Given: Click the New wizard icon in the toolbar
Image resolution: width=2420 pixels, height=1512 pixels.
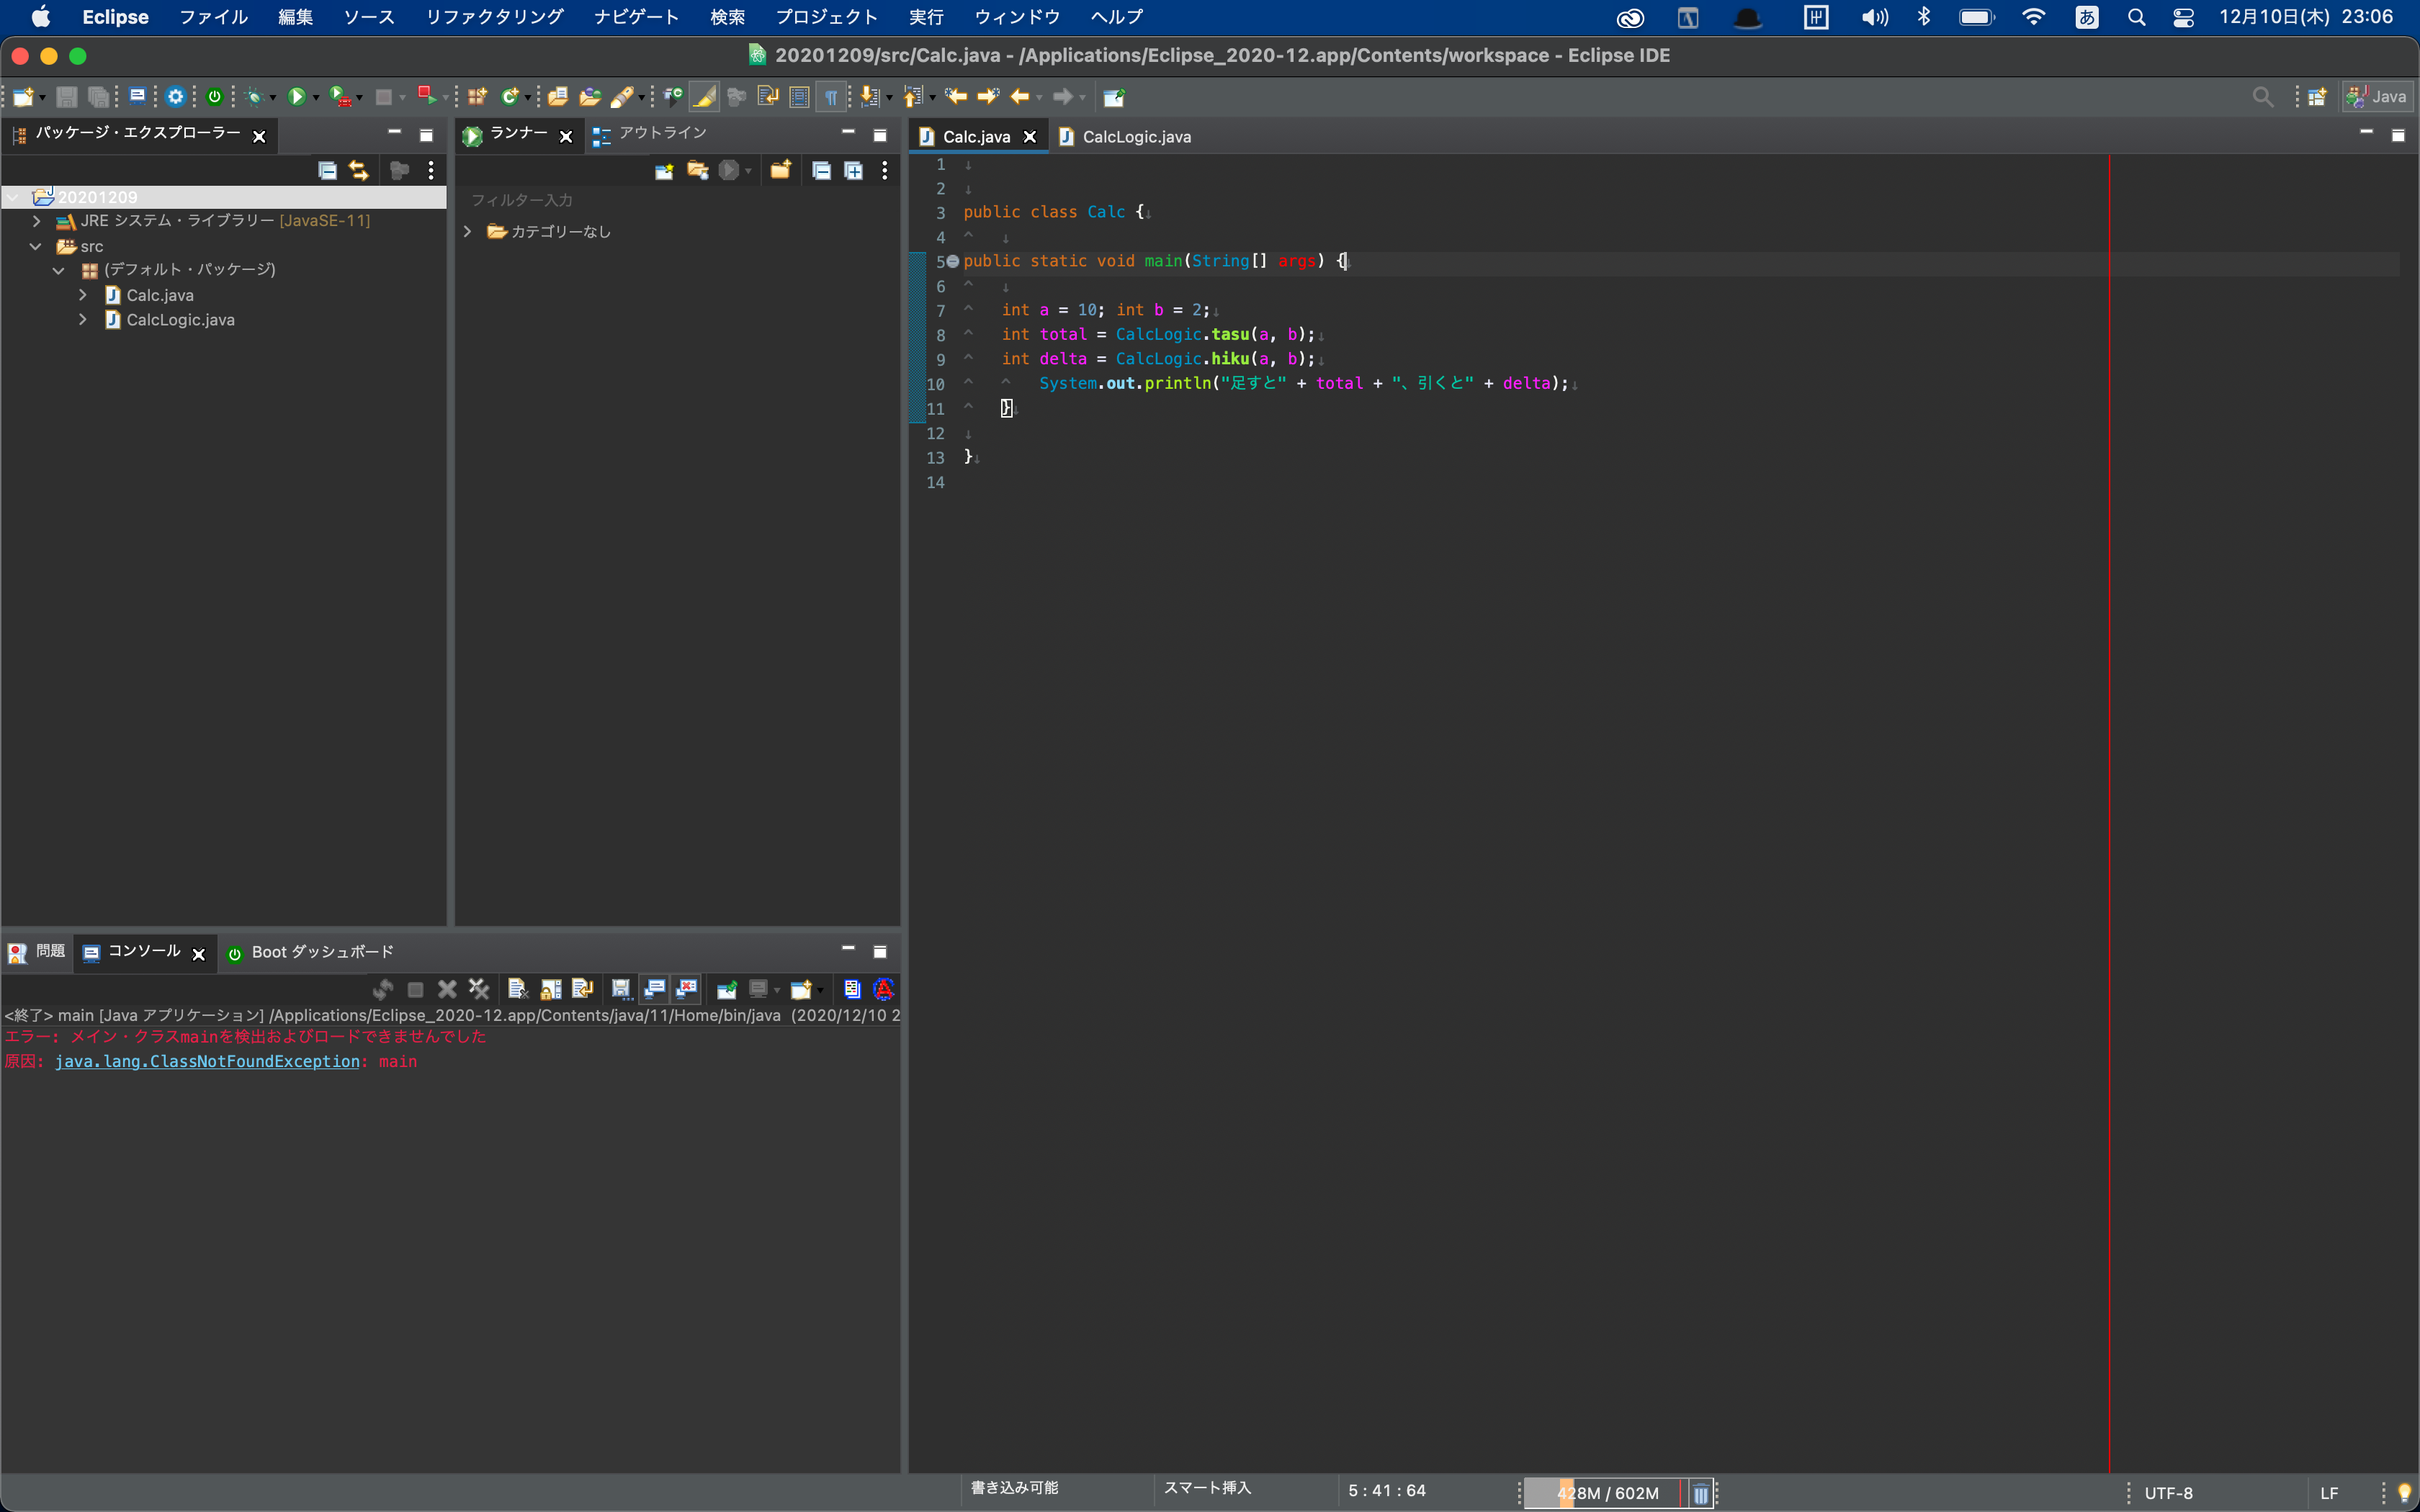Looking at the screenshot, I should pyautogui.click(x=23, y=97).
